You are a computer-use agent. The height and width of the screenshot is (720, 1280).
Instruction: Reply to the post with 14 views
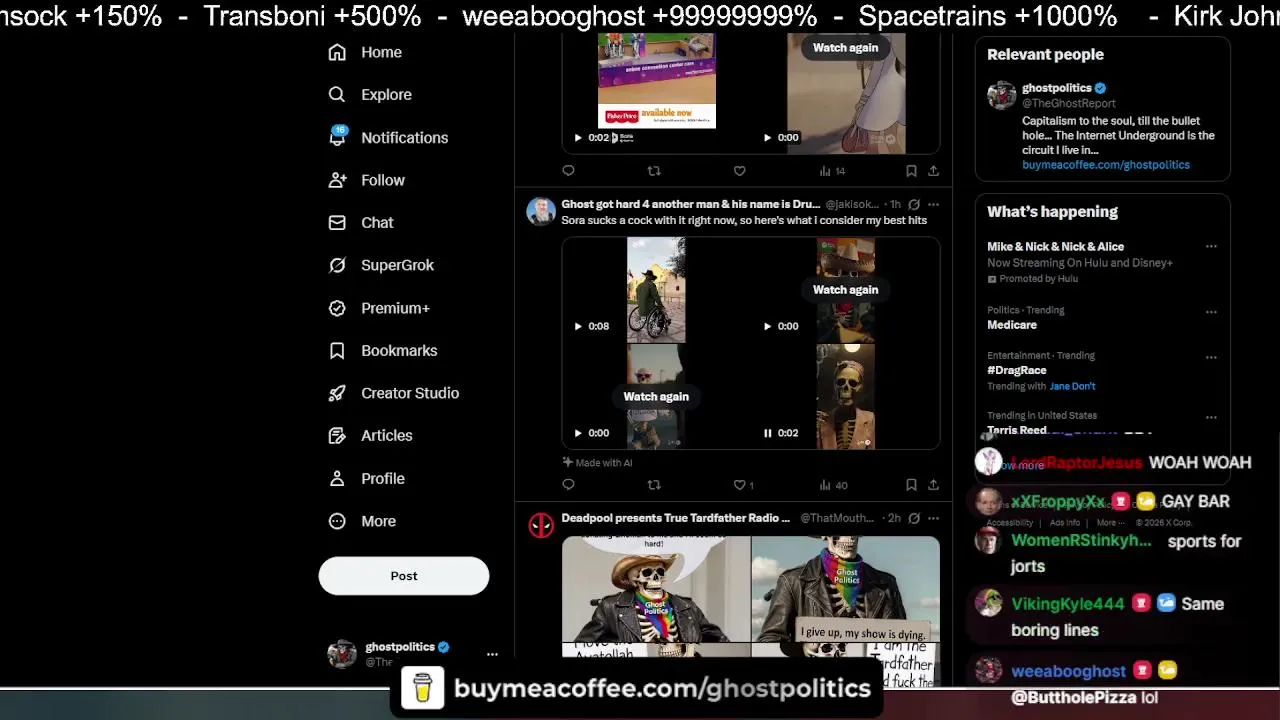(x=568, y=171)
